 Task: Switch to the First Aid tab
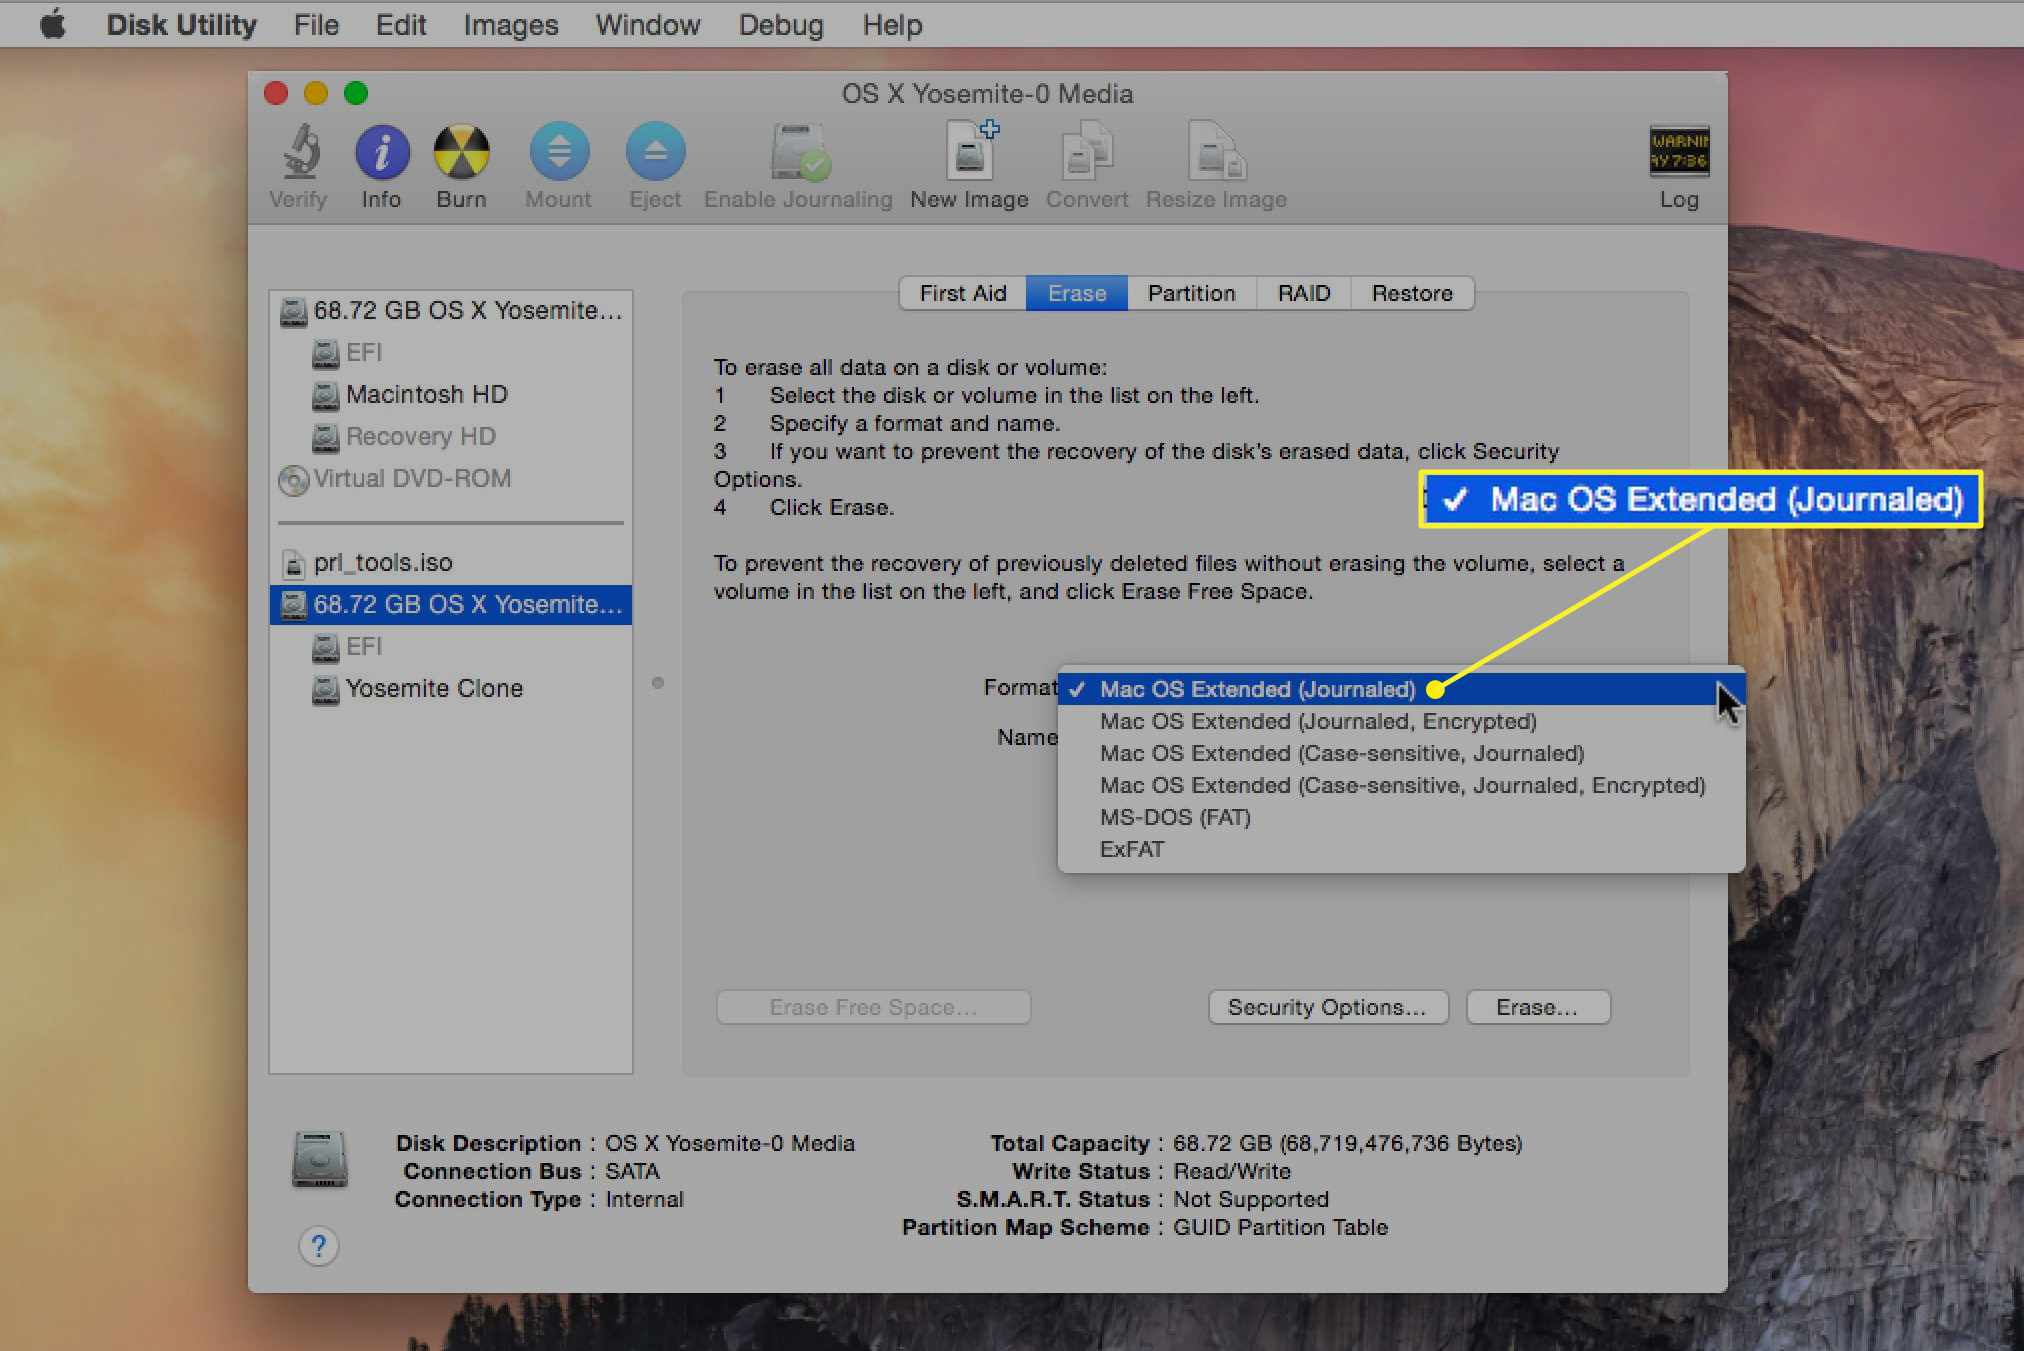coord(962,293)
